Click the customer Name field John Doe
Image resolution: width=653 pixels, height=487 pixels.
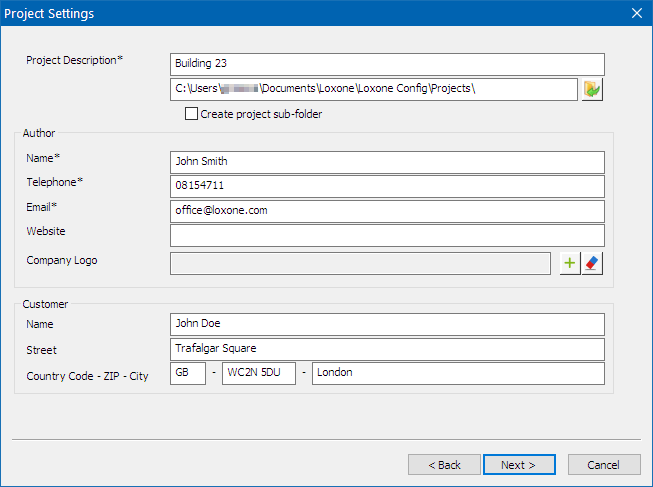pyautogui.click(x=387, y=324)
